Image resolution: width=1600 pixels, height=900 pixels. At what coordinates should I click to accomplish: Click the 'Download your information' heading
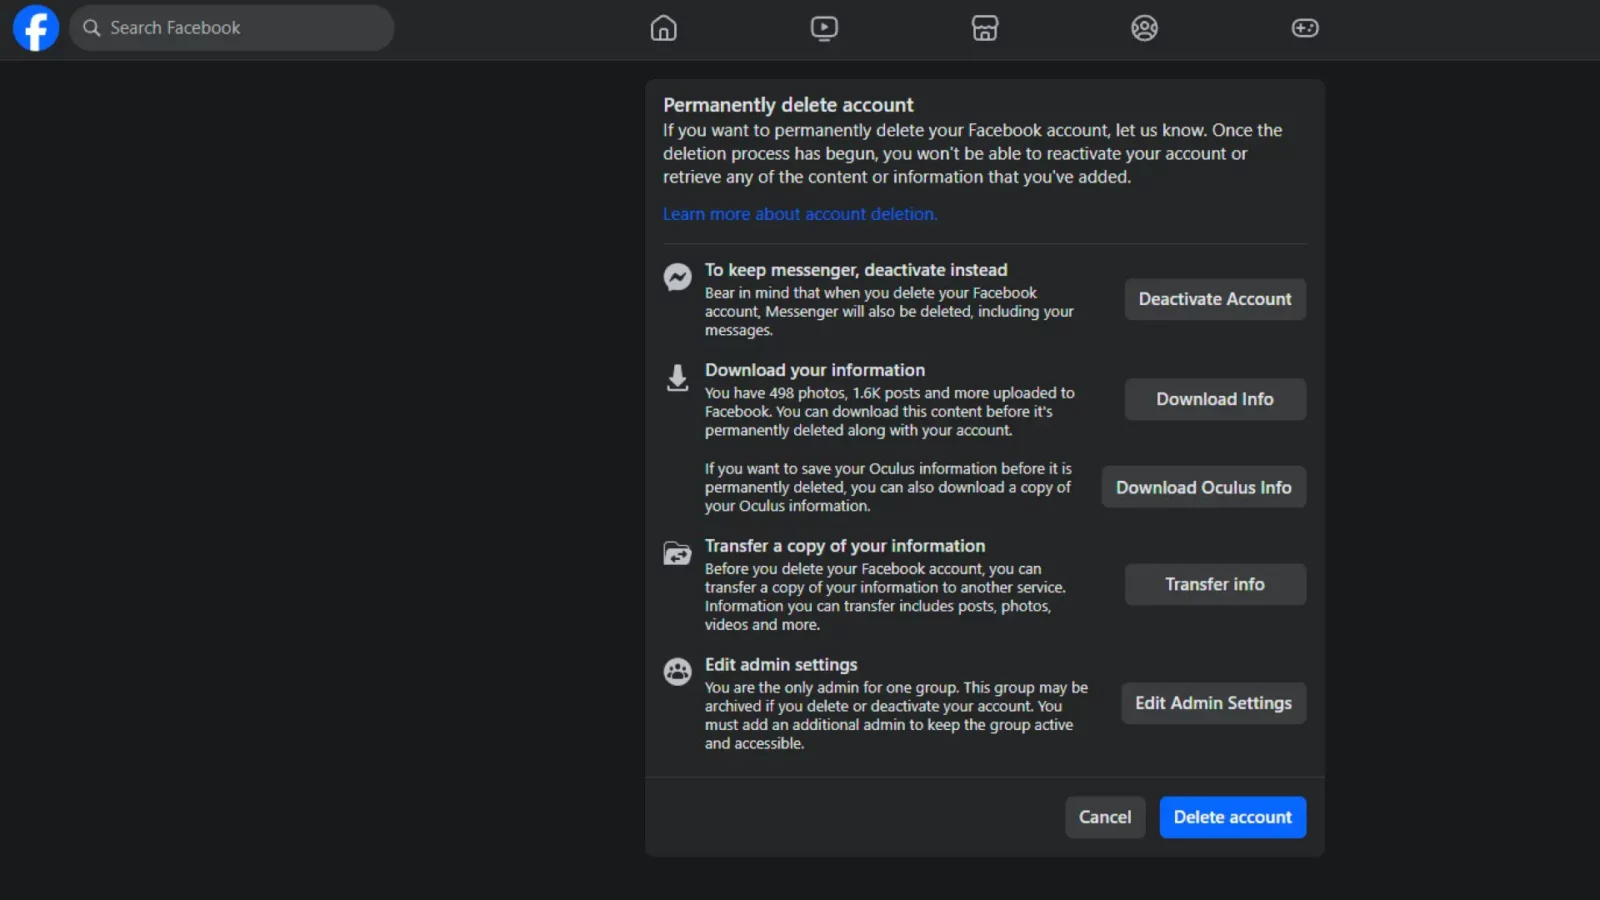click(x=815, y=370)
